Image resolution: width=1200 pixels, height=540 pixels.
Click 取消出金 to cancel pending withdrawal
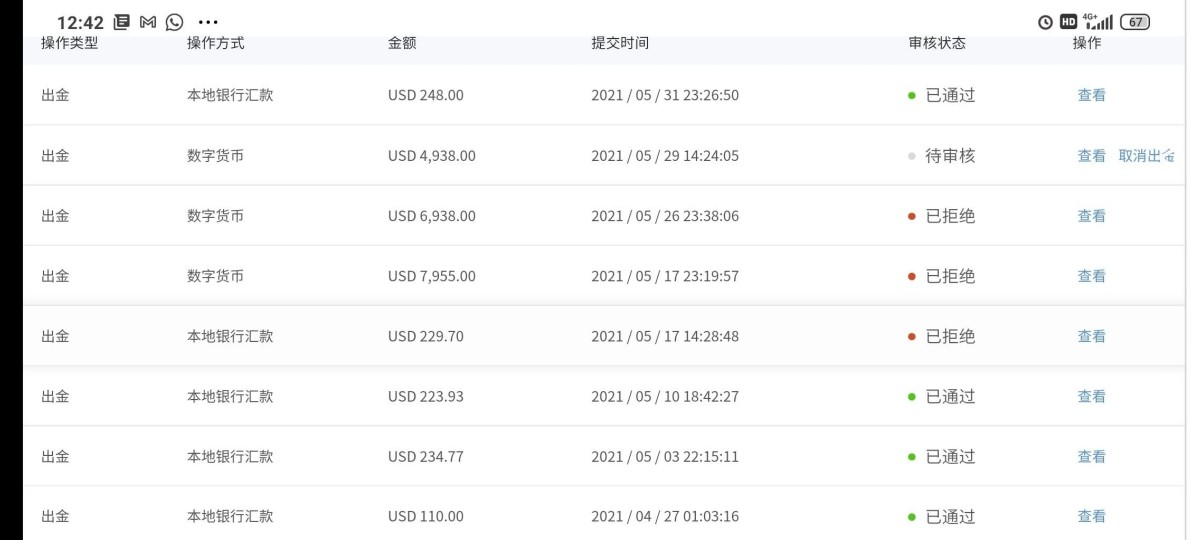coord(1146,156)
